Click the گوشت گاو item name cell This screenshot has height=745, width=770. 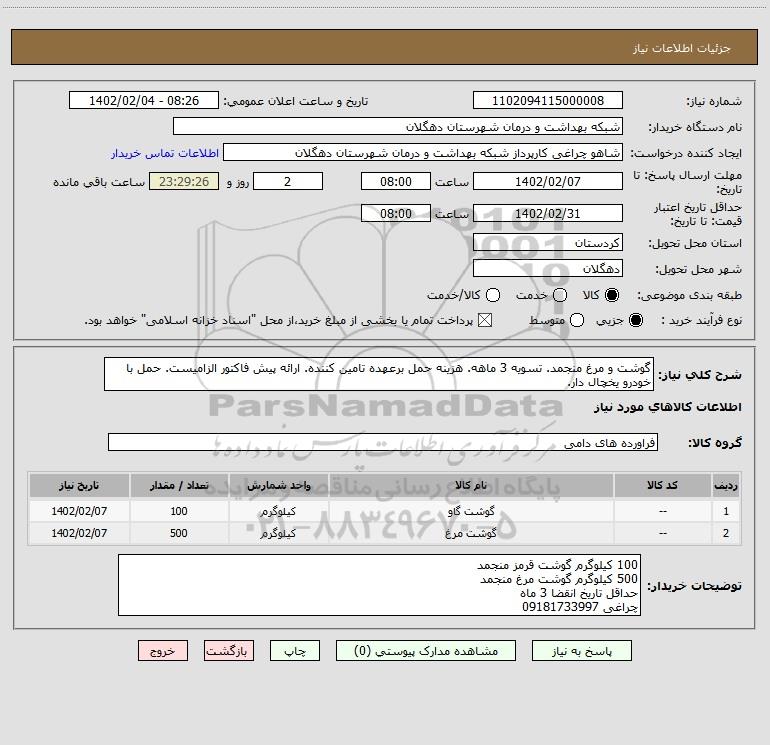(471, 511)
